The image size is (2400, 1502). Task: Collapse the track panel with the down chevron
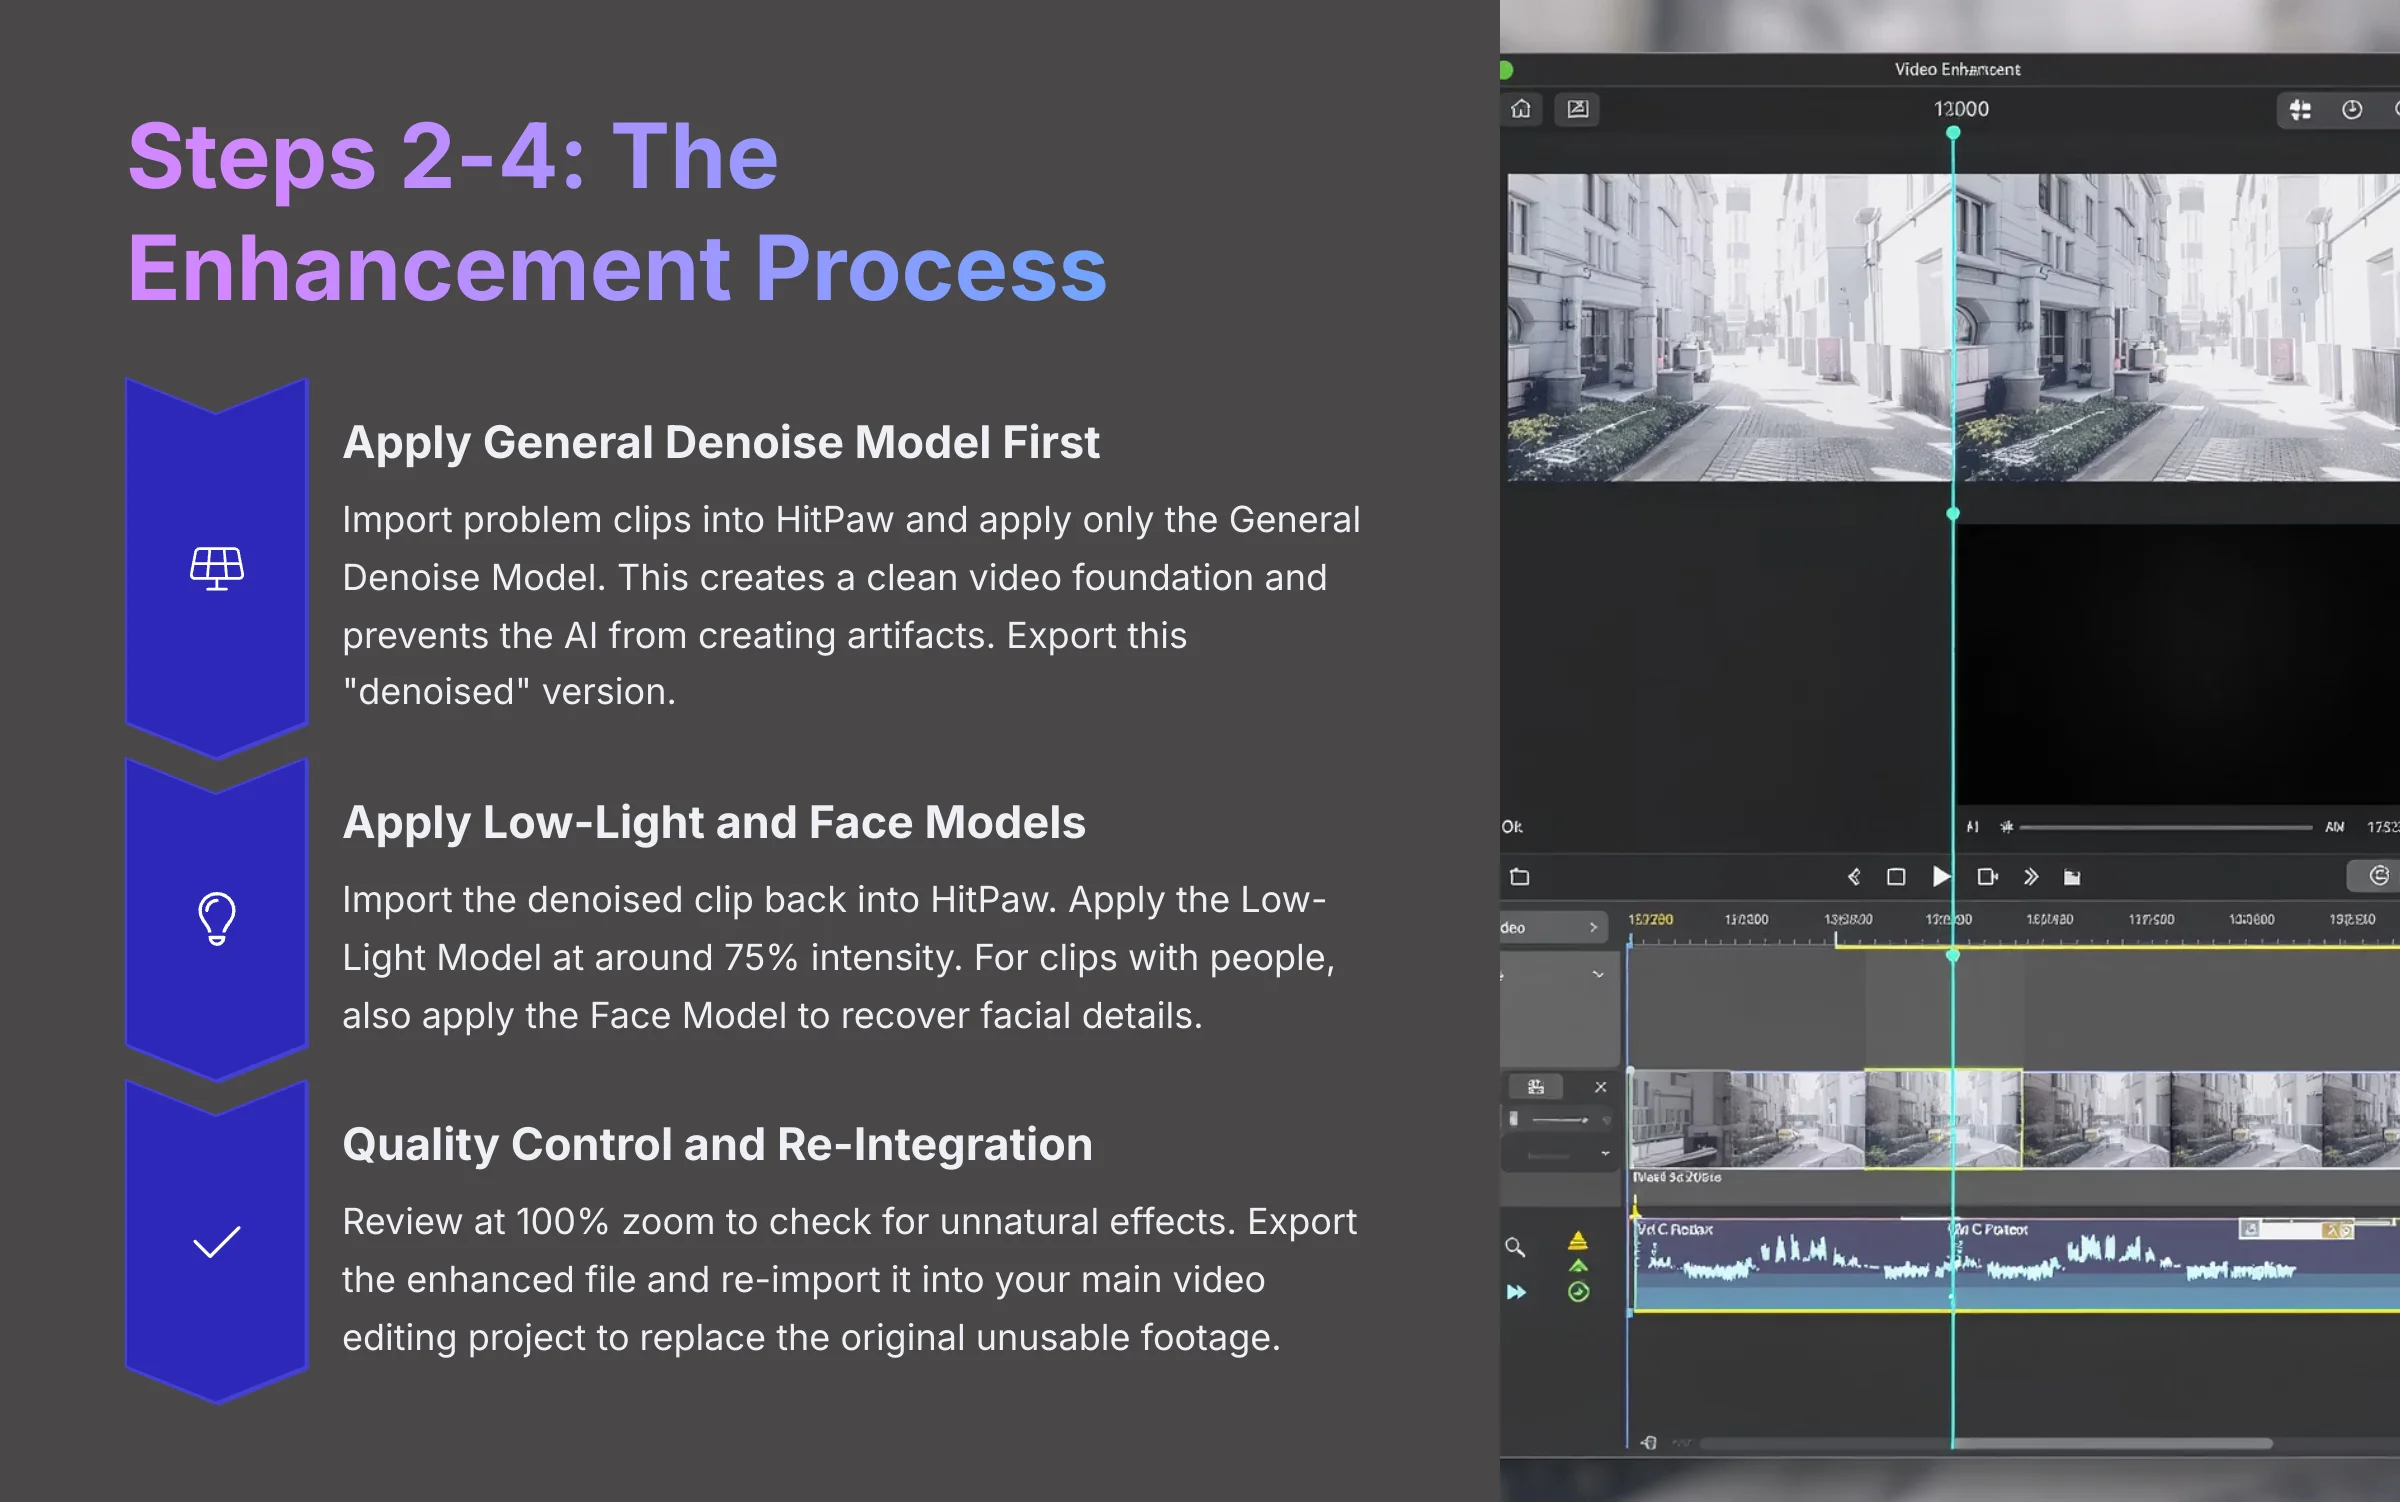click(1598, 974)
